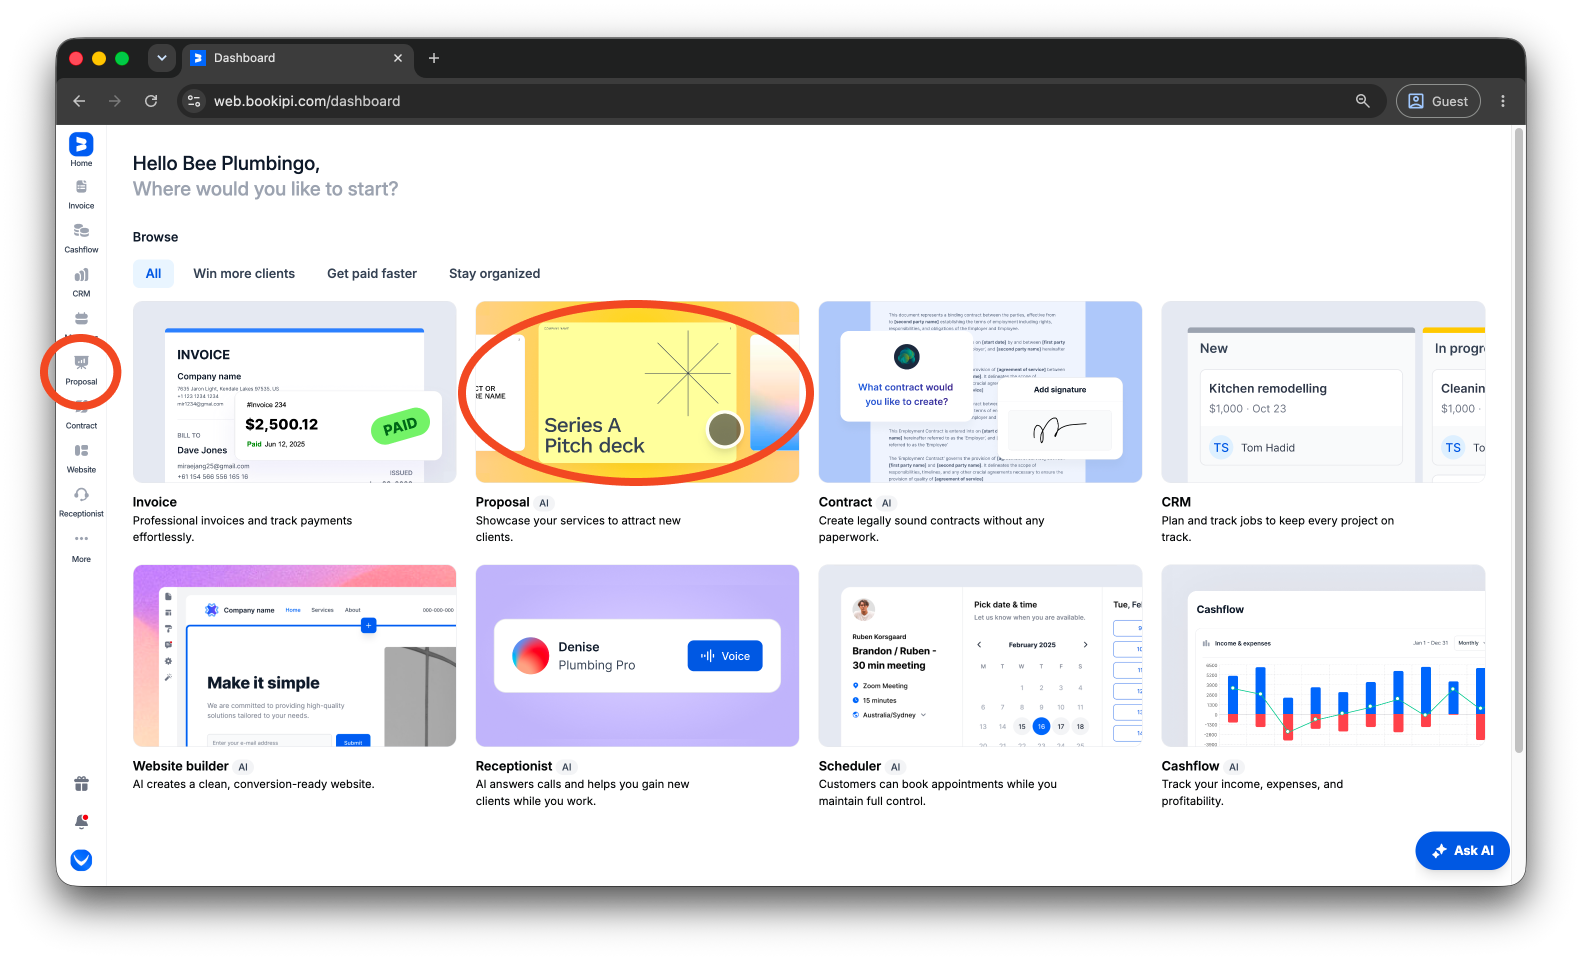Select the All browse filter tab
Viewport: 1582px width, 960px height.
pyautogui.click(x=153, y=274)
